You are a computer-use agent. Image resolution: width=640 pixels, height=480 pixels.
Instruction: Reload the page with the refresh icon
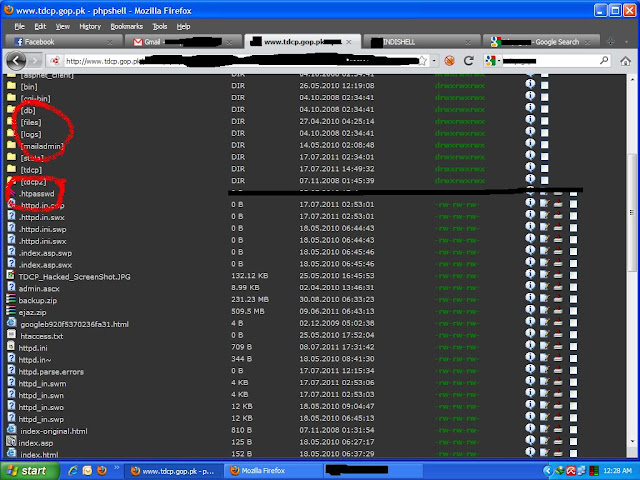(469, 61)
